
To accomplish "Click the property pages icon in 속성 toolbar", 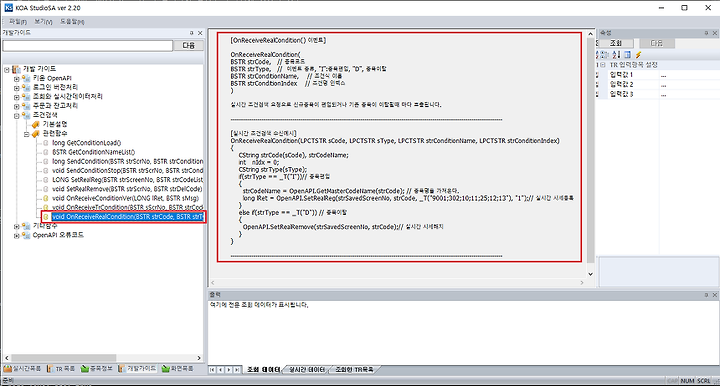I will coord(627,55).
